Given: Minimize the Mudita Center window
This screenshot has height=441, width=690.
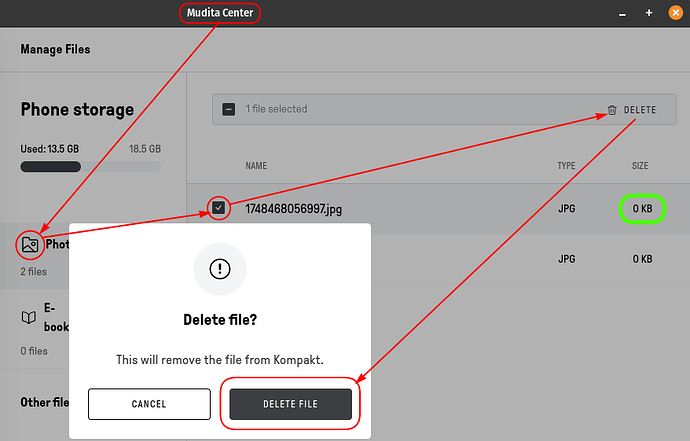Looking at the screenshot, I should pos(621,13).
